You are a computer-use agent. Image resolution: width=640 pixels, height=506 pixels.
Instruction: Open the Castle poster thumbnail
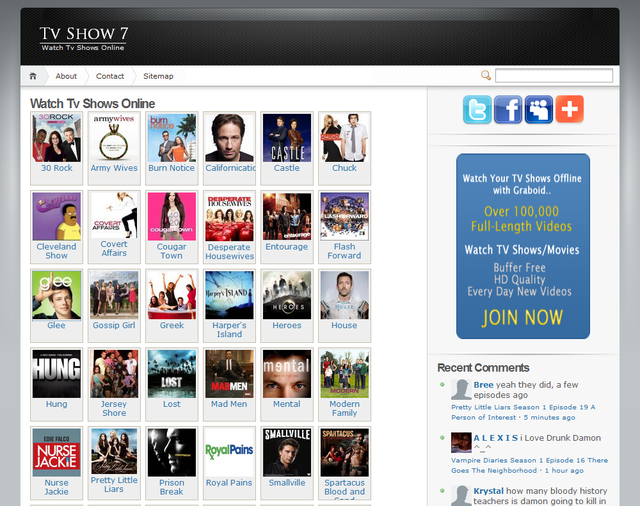[287, 138]
